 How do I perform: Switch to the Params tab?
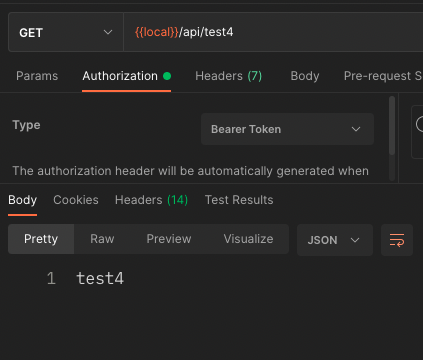click(37, 76)
